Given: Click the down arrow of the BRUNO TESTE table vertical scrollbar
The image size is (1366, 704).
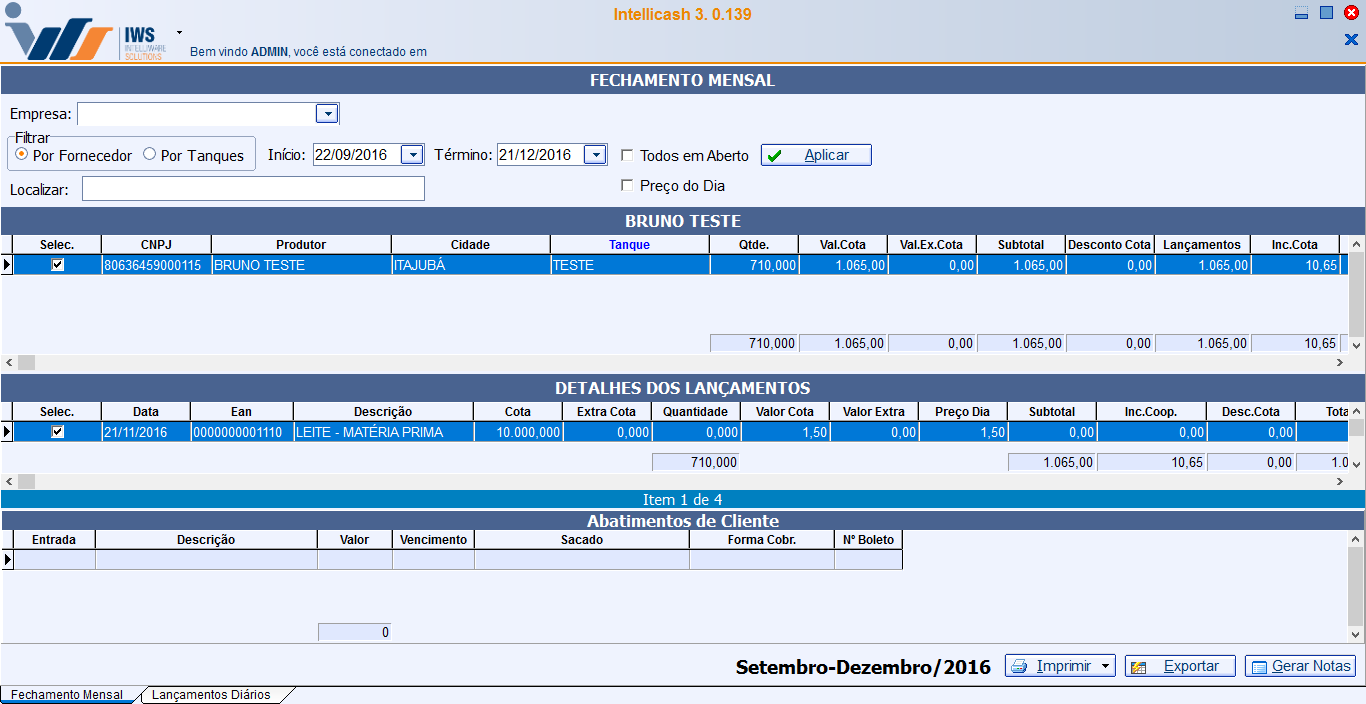Looking at the screenshot, I should click(1357, 345).
